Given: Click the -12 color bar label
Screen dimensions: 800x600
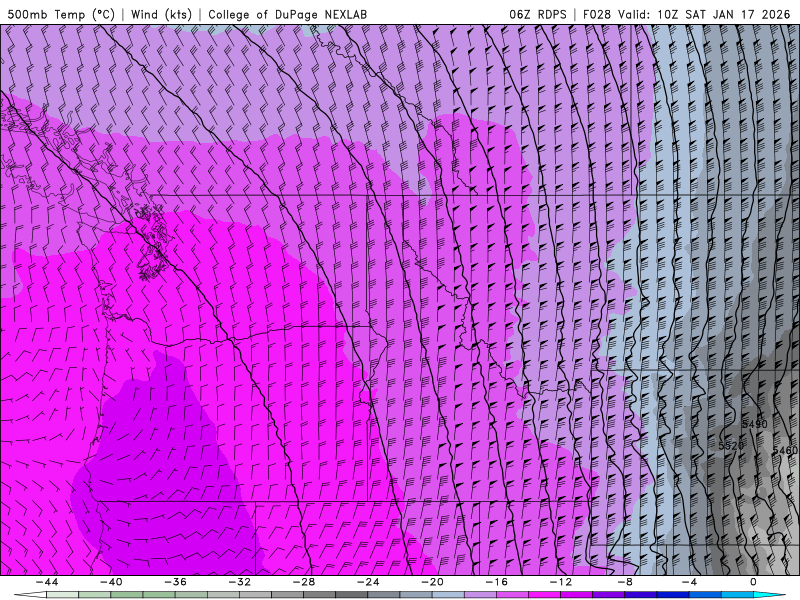Looking at the screenshot, I should (x=561, y=582).
